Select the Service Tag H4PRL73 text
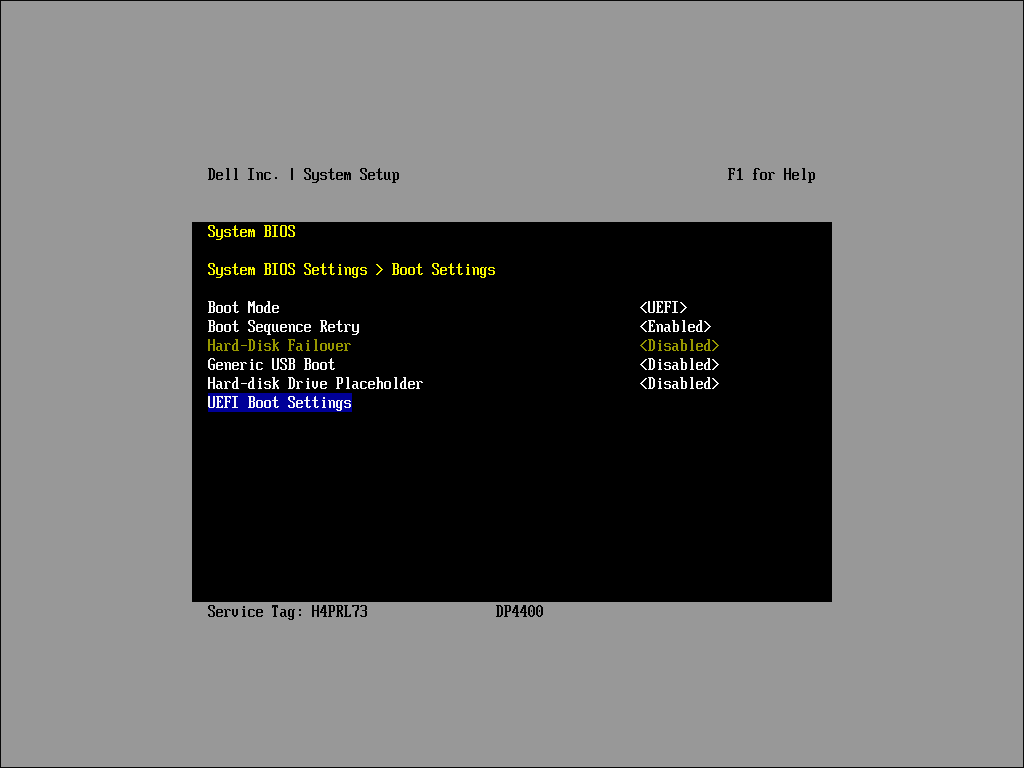Image resolution: width=1024 pixels, height=768 pixels. point(286,611)
